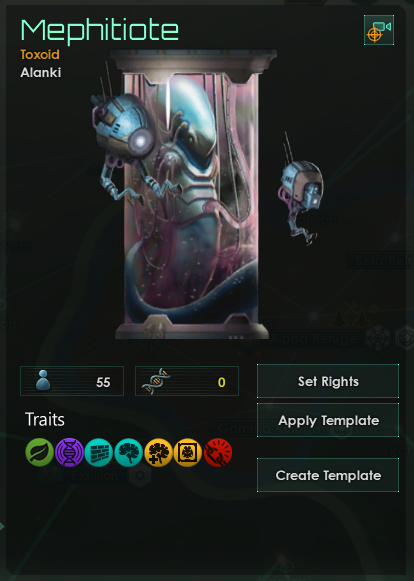This screenshot has width=414, height=581.
Task: Click the Traits section heading
Action: click(45, 420)
